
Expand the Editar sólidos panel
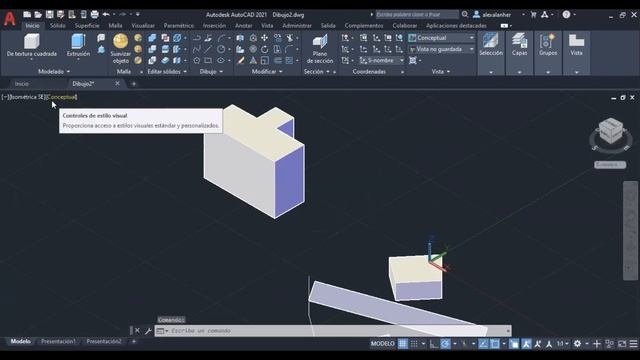pos(167,71)
